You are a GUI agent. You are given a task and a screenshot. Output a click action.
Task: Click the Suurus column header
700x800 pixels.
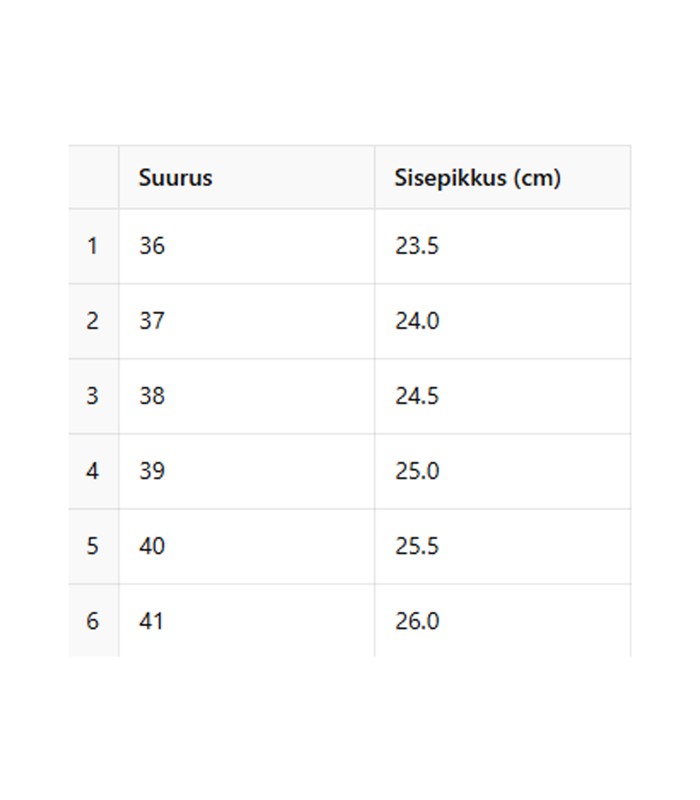click(x=246, y=177)
